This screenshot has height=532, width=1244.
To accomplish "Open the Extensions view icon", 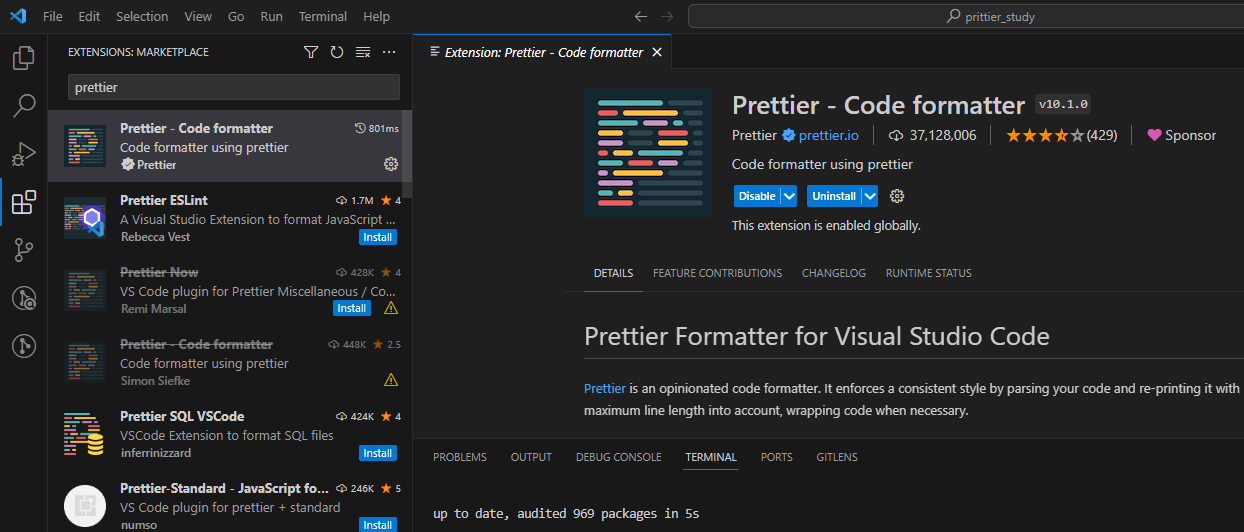I will click(24, 203).
